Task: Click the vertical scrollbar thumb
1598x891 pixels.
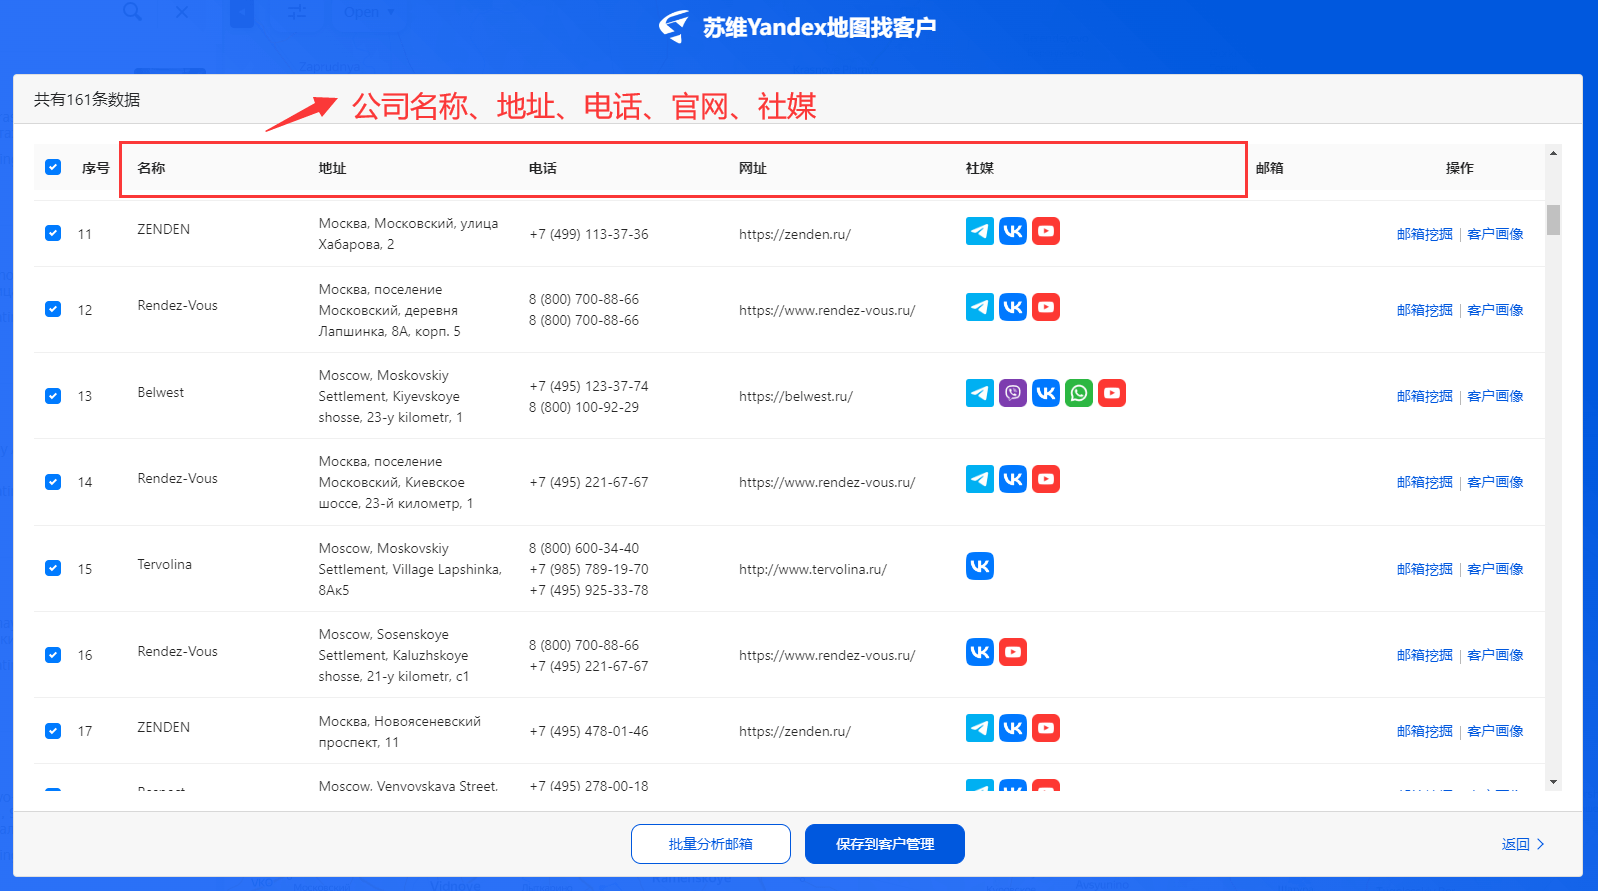Action: (1553, 220)
